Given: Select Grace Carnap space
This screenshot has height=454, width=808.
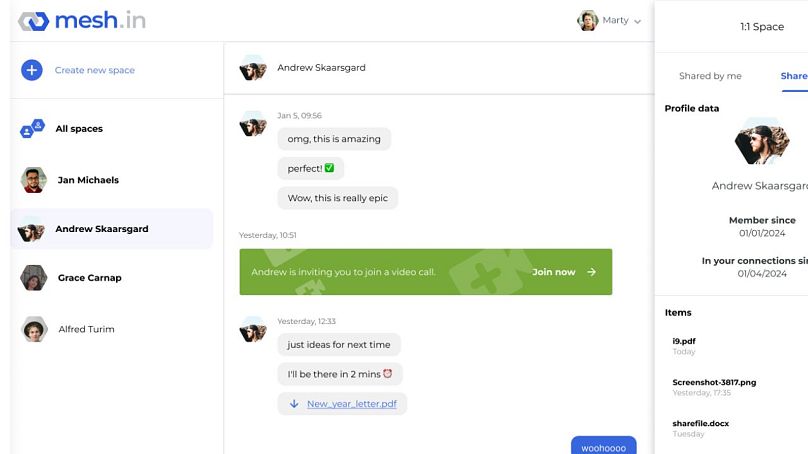Looking at the screenshot, I should point(89,278).
